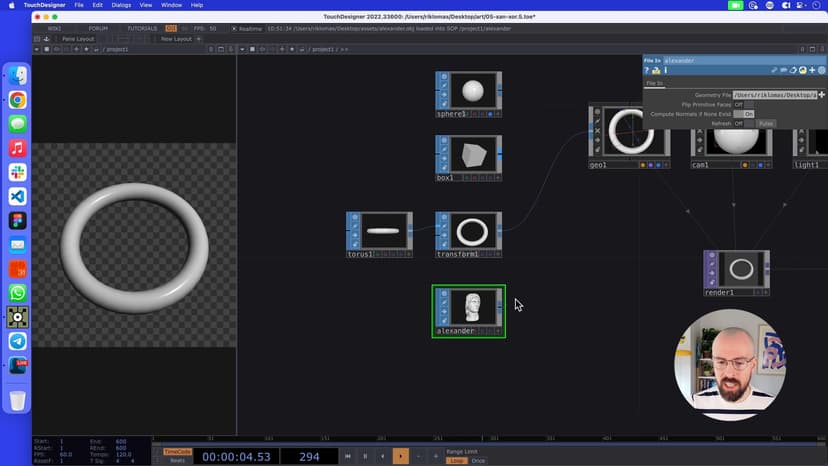The width and height of the screenshot is (828, 466).
Task: Click the plus icon beside Geometry File
Action: (x=822, y=94)
